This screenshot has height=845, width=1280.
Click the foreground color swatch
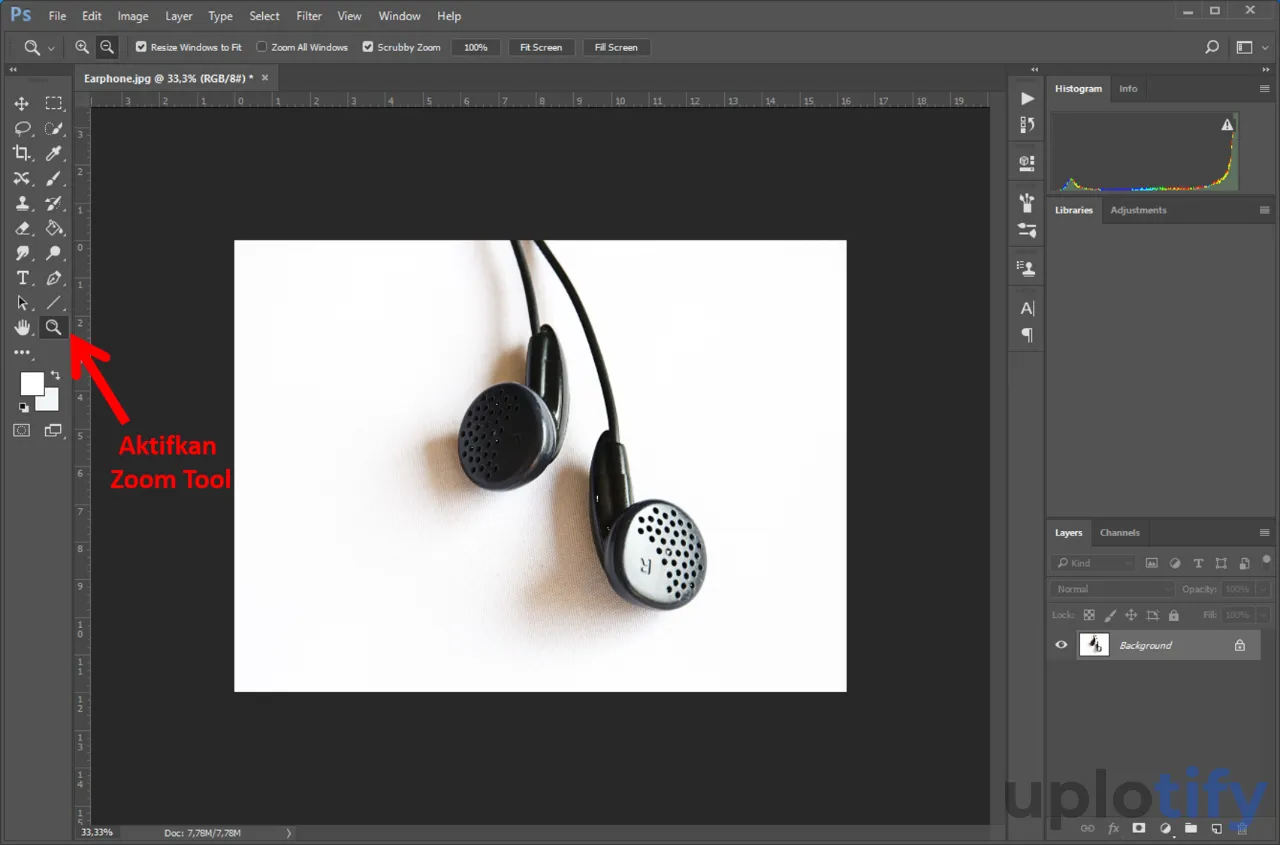click(x=31, y=383)
